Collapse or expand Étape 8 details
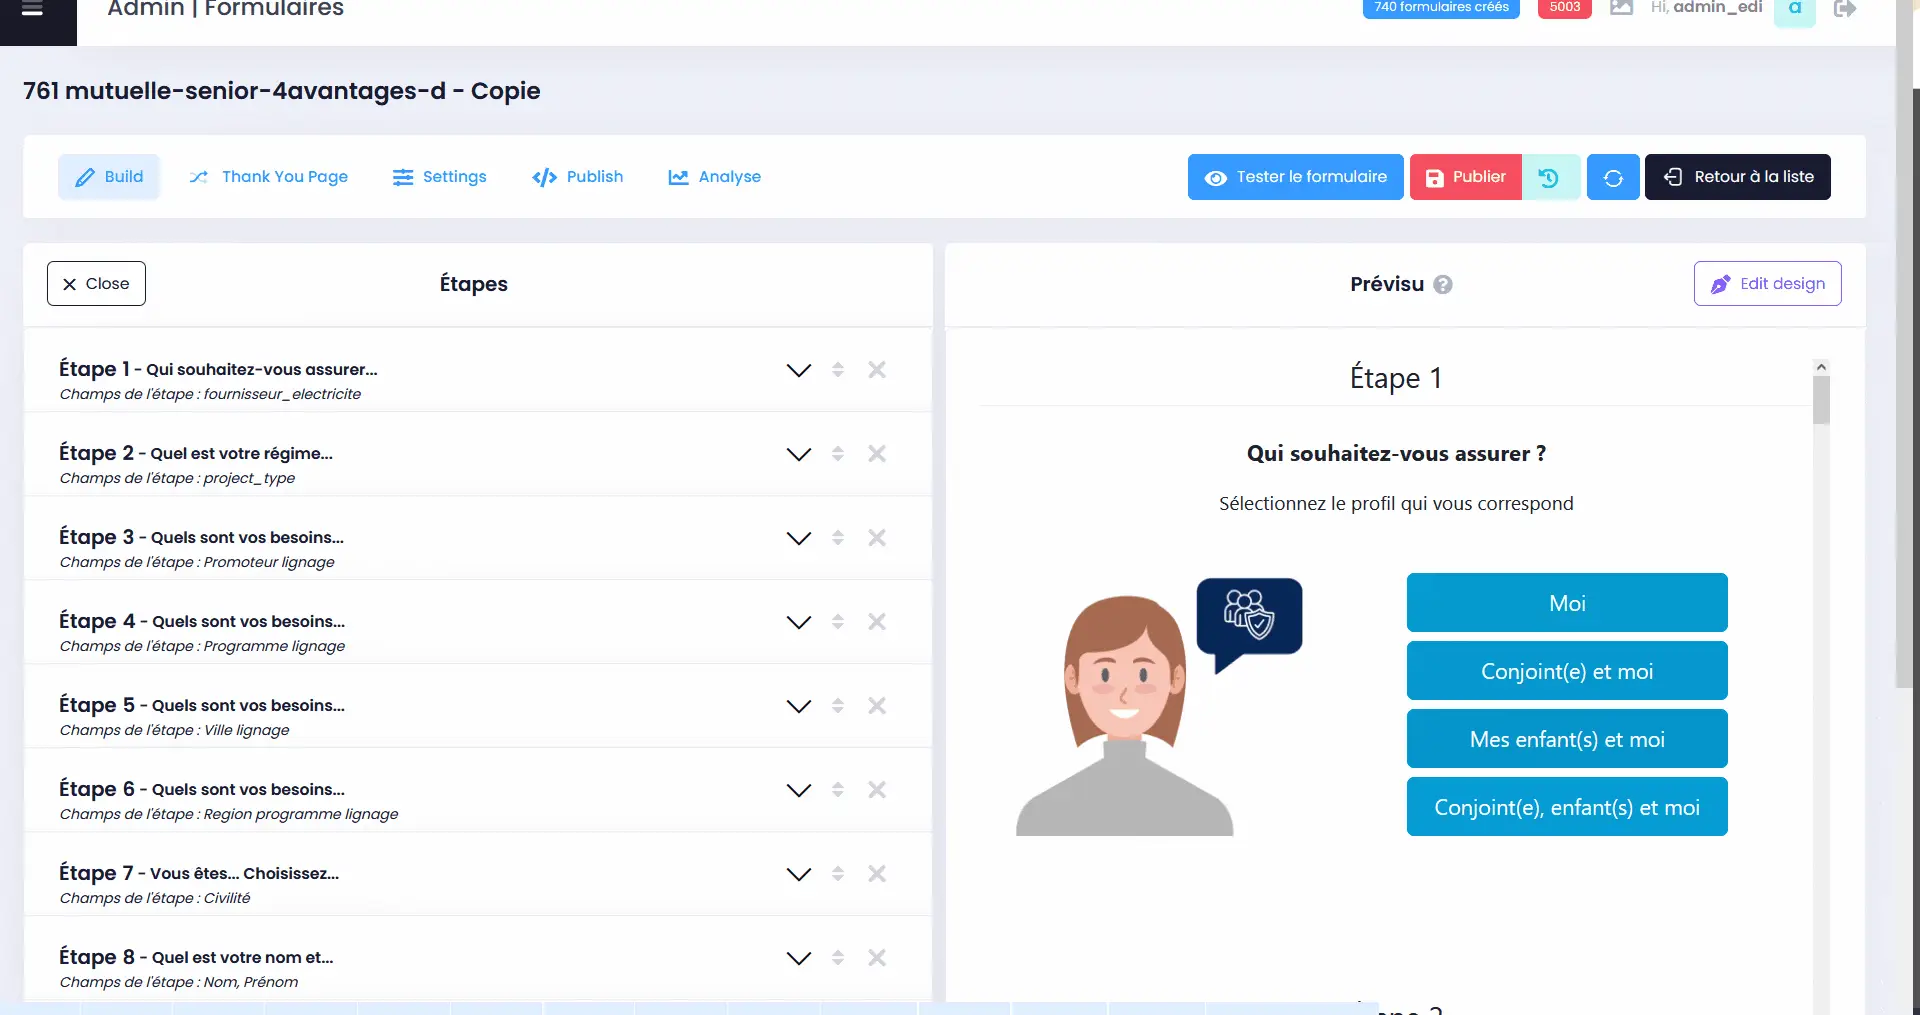Image resolution: width=1920 pixels, height=1015 pixels. pyautogui.click(x=798, y=957)
